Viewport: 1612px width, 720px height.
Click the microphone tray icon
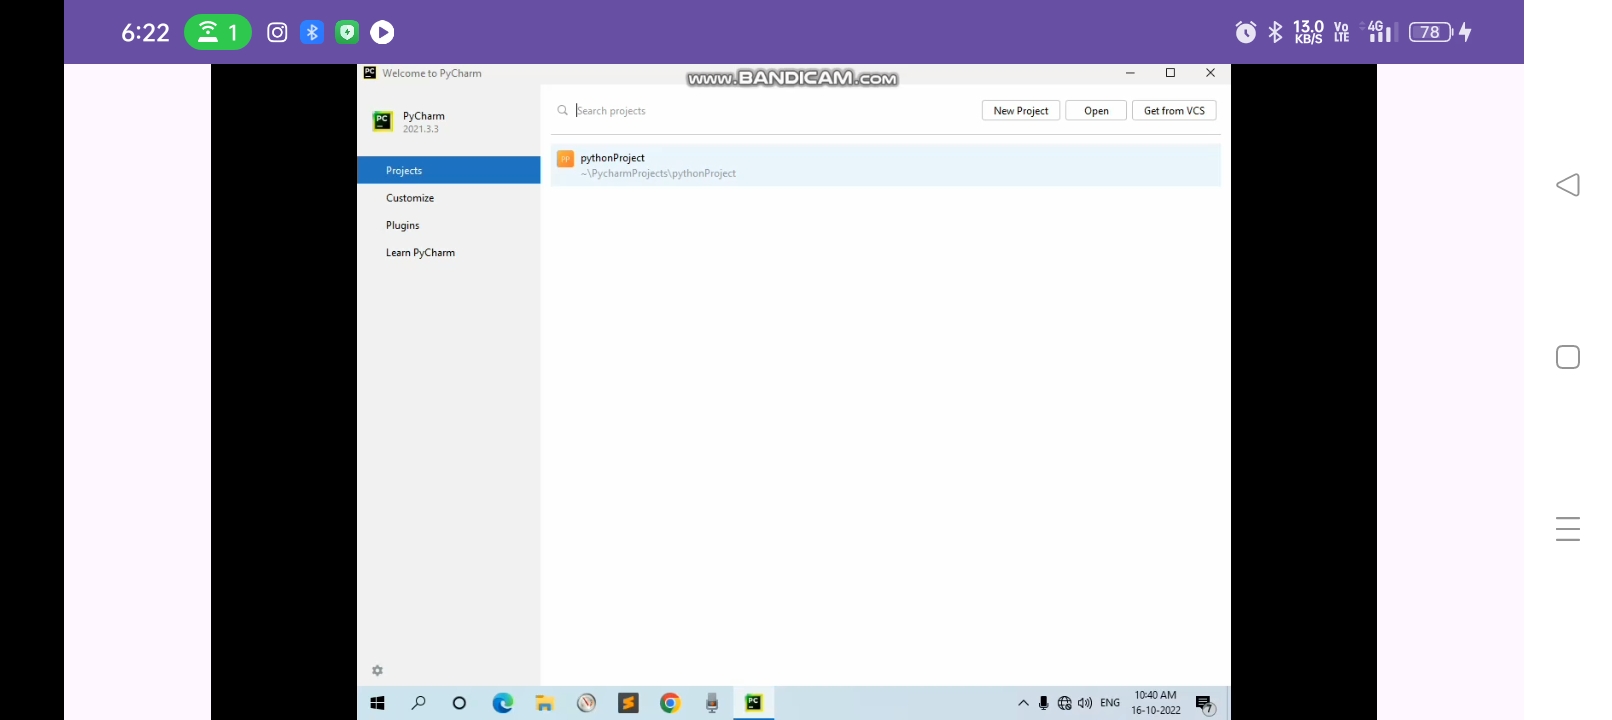1043,703
